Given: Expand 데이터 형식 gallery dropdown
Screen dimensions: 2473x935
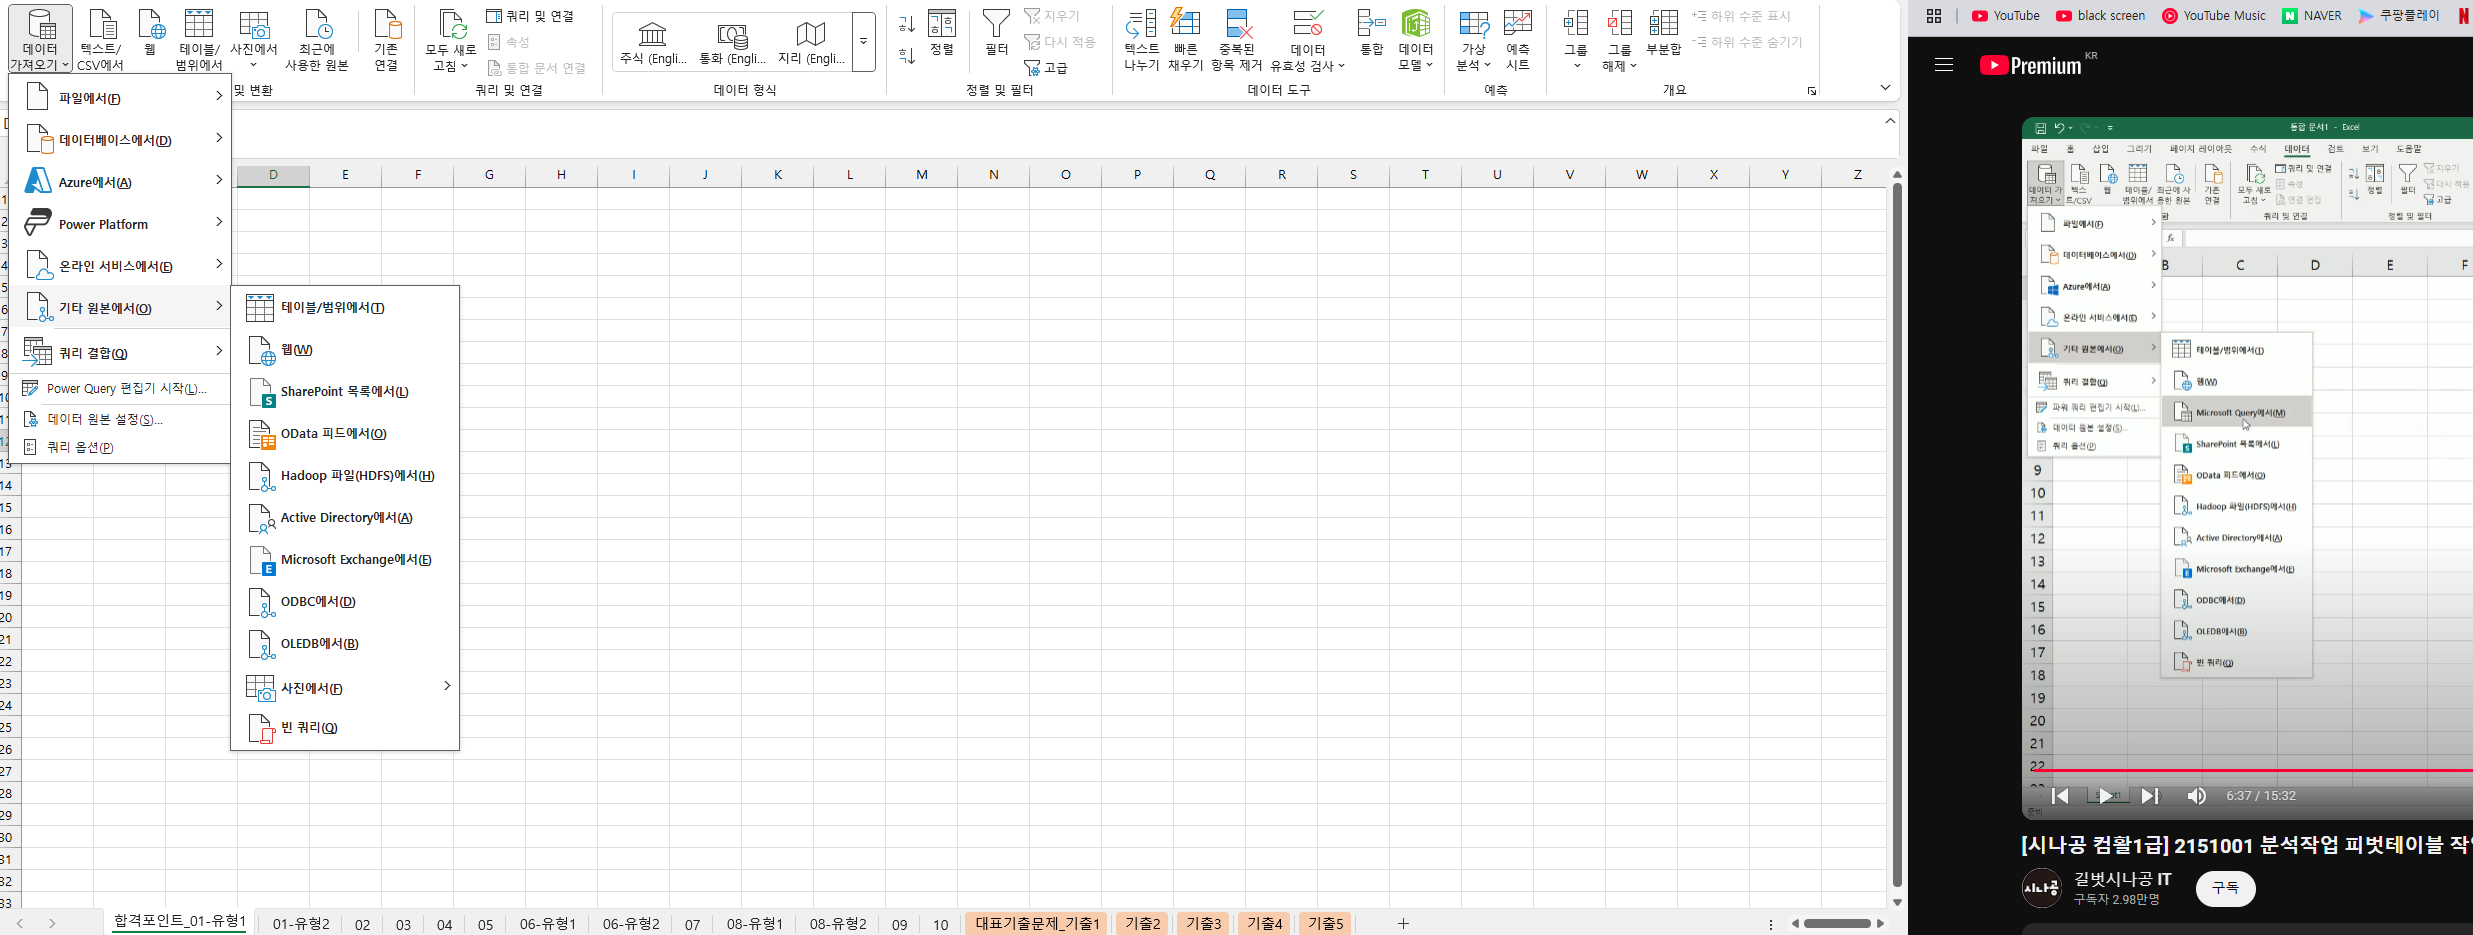Looking at the screenshot, I should pos(863,41).
